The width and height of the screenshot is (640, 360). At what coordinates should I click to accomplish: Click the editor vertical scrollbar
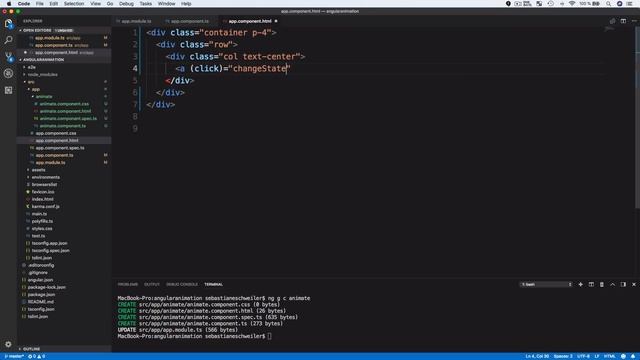[637, 118]
